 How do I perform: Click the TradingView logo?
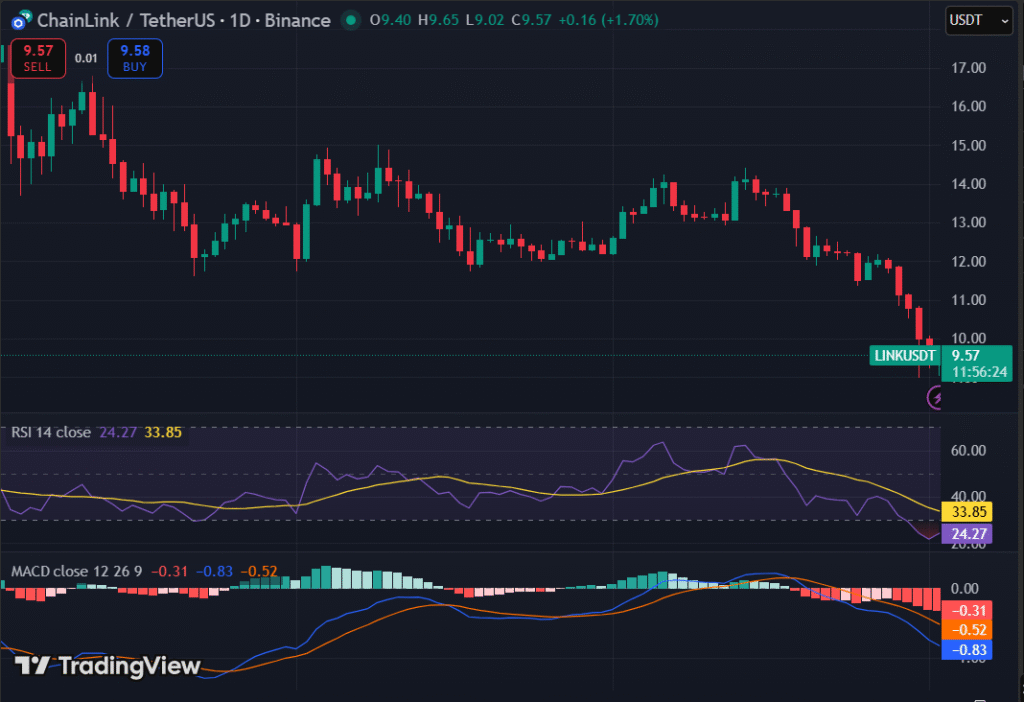pos(108,666)
